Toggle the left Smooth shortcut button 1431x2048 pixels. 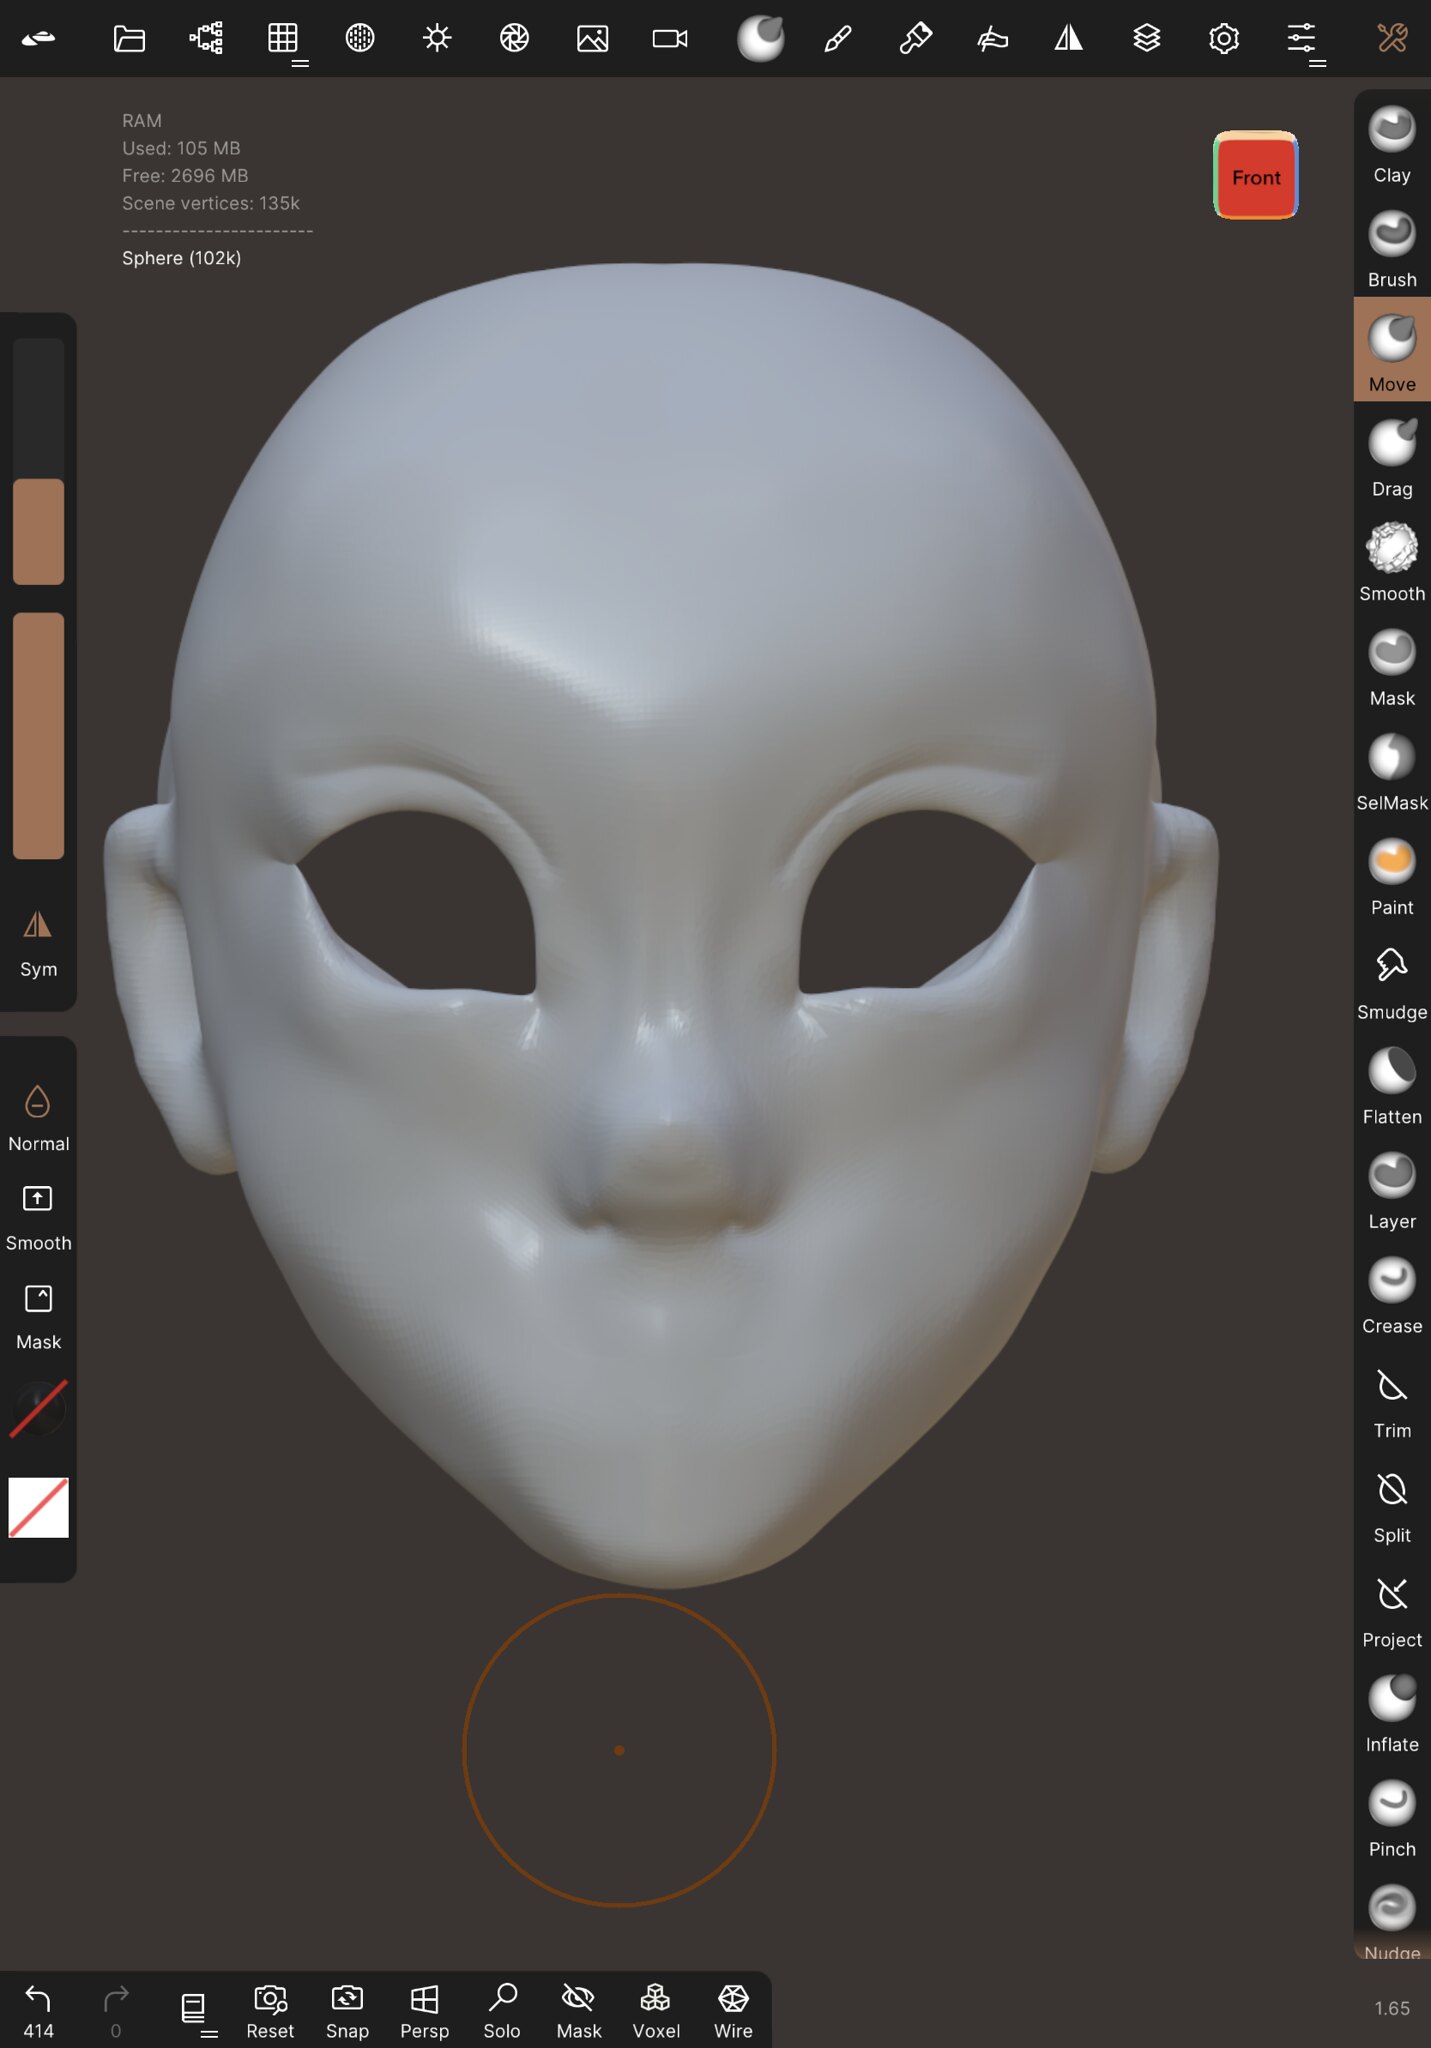38,1218
